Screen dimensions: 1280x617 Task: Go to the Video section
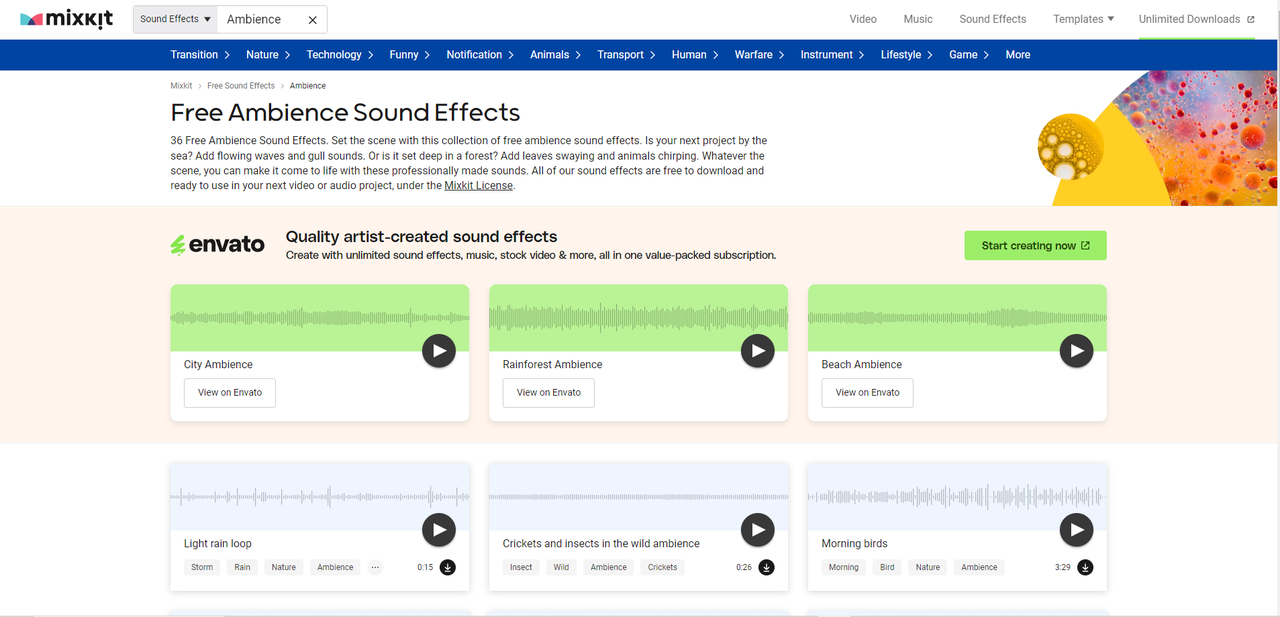[x=863, y=19]
